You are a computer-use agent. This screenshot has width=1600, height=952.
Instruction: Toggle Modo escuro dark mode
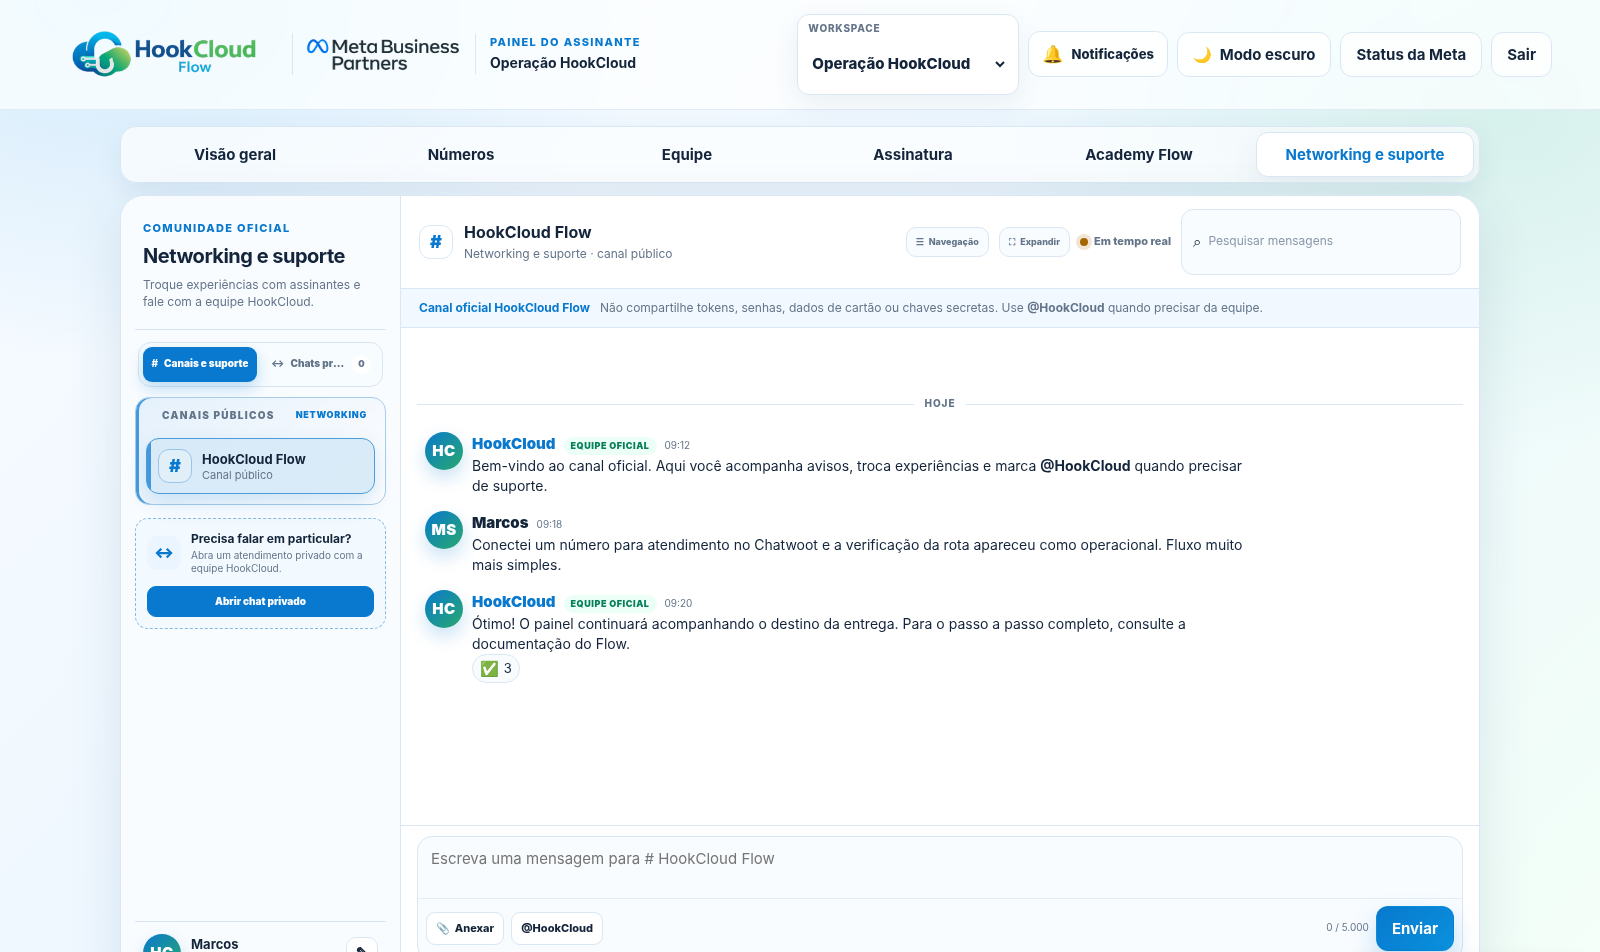click(x=1254, y=54)
